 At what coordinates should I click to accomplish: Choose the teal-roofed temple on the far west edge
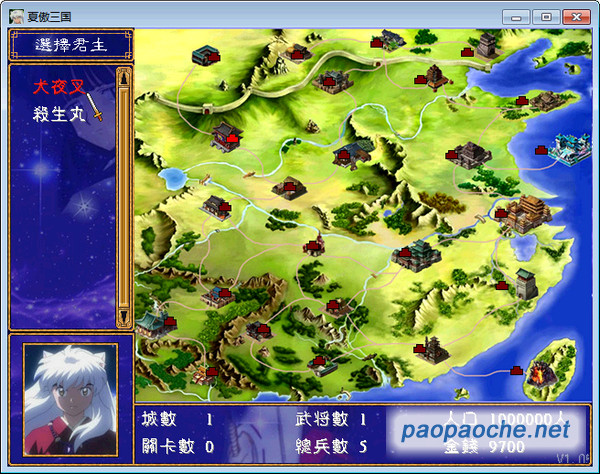coord(155,324)
